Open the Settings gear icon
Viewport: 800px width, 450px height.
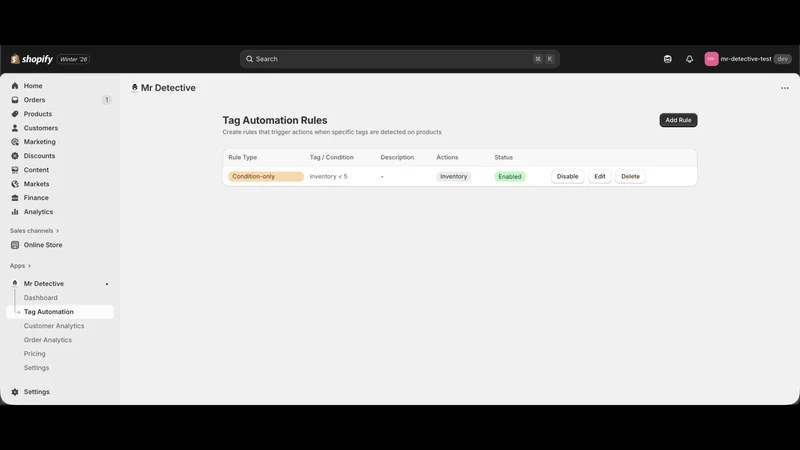[x=15, y=392]
